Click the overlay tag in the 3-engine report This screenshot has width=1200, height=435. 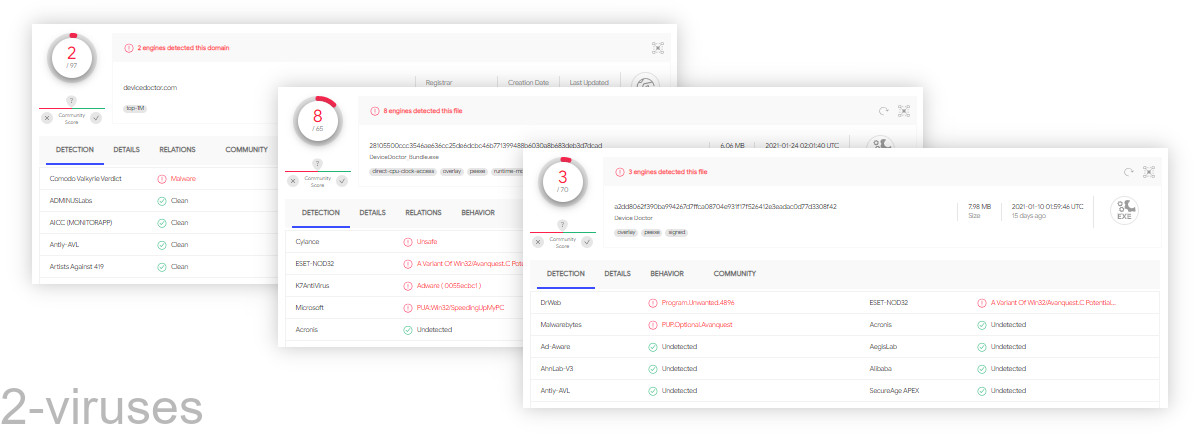click(627, 232)
